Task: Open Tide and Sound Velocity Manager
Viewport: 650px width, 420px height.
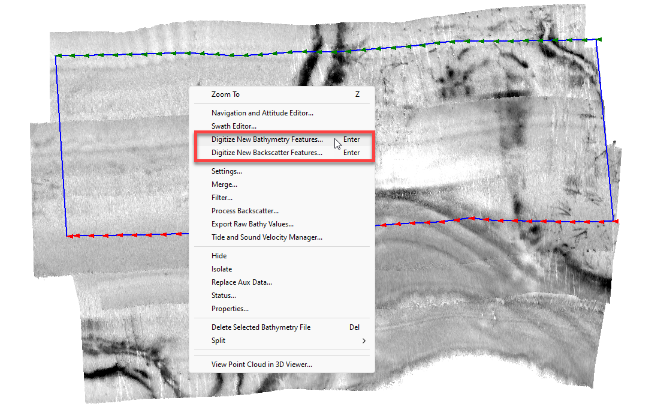Action: (282, 238)
